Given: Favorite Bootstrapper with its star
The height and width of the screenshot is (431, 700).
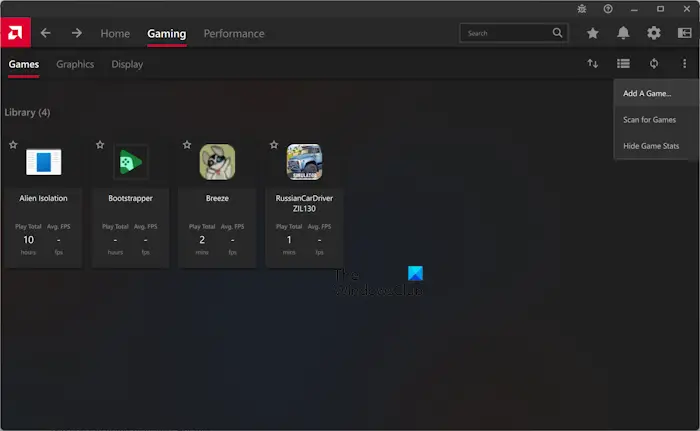Looking at the screenshot, I should pos(100,145).
